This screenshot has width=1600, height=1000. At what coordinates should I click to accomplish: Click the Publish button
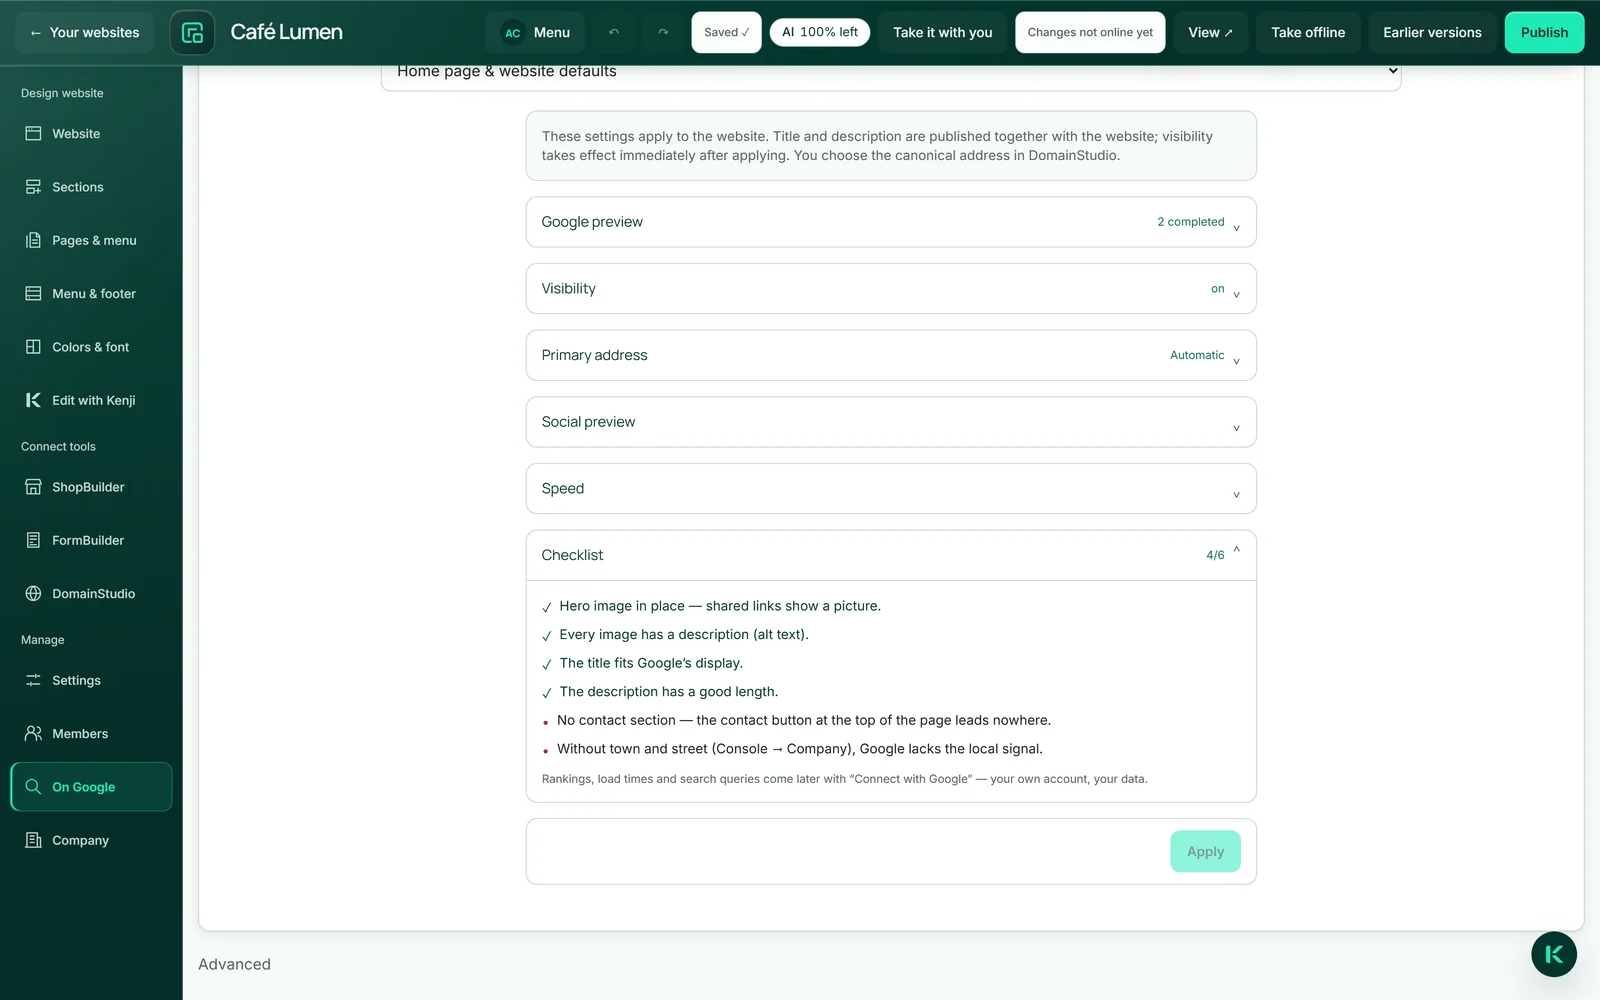click(1544, 32)
